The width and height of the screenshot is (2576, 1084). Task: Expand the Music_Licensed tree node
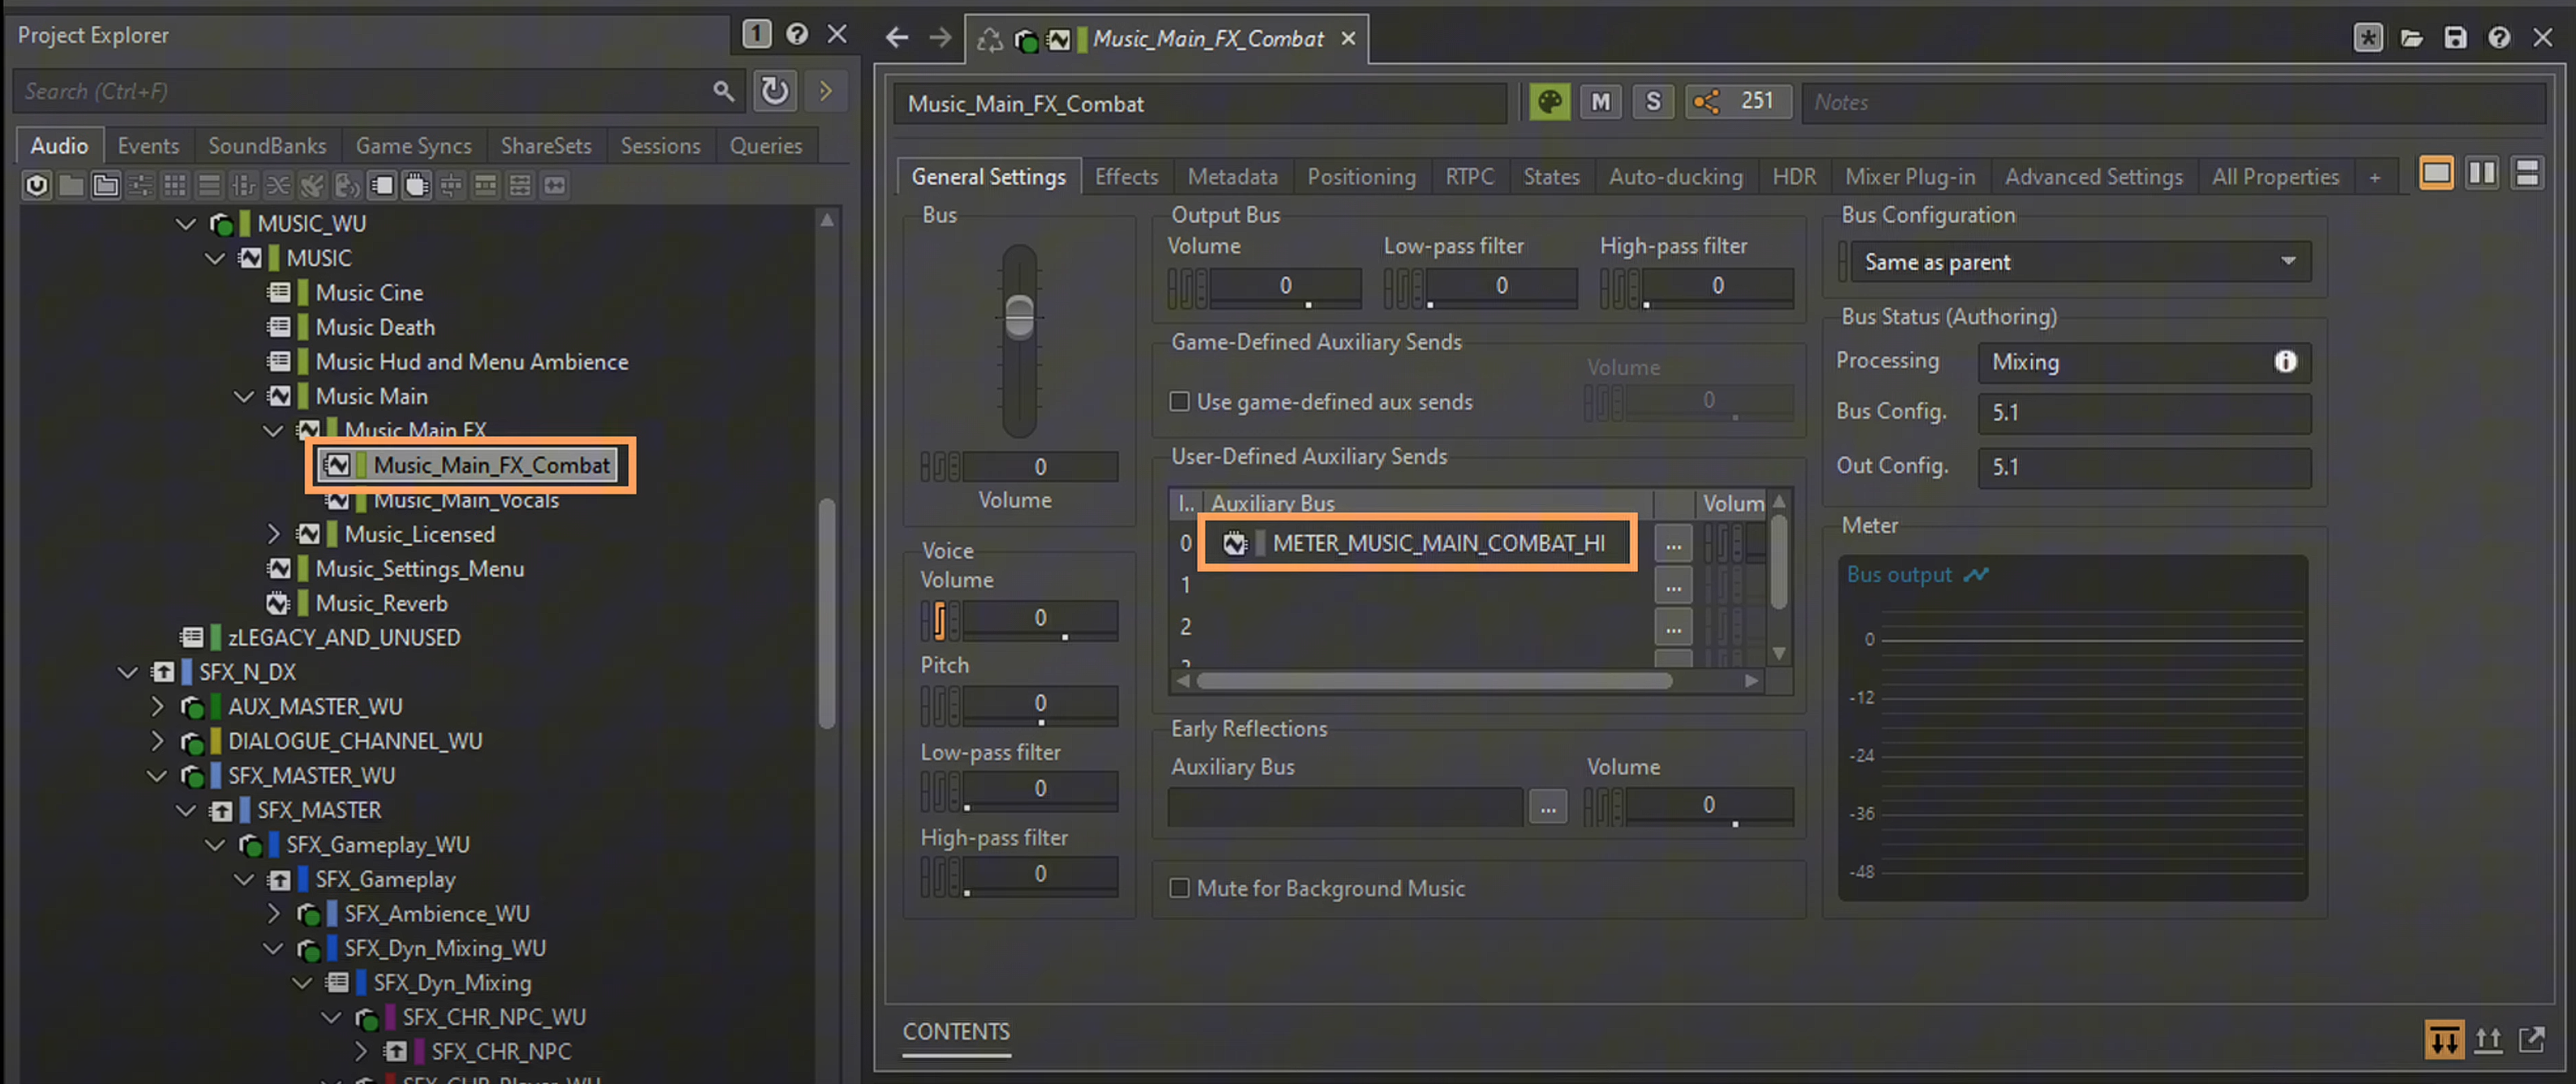point(274,534)
